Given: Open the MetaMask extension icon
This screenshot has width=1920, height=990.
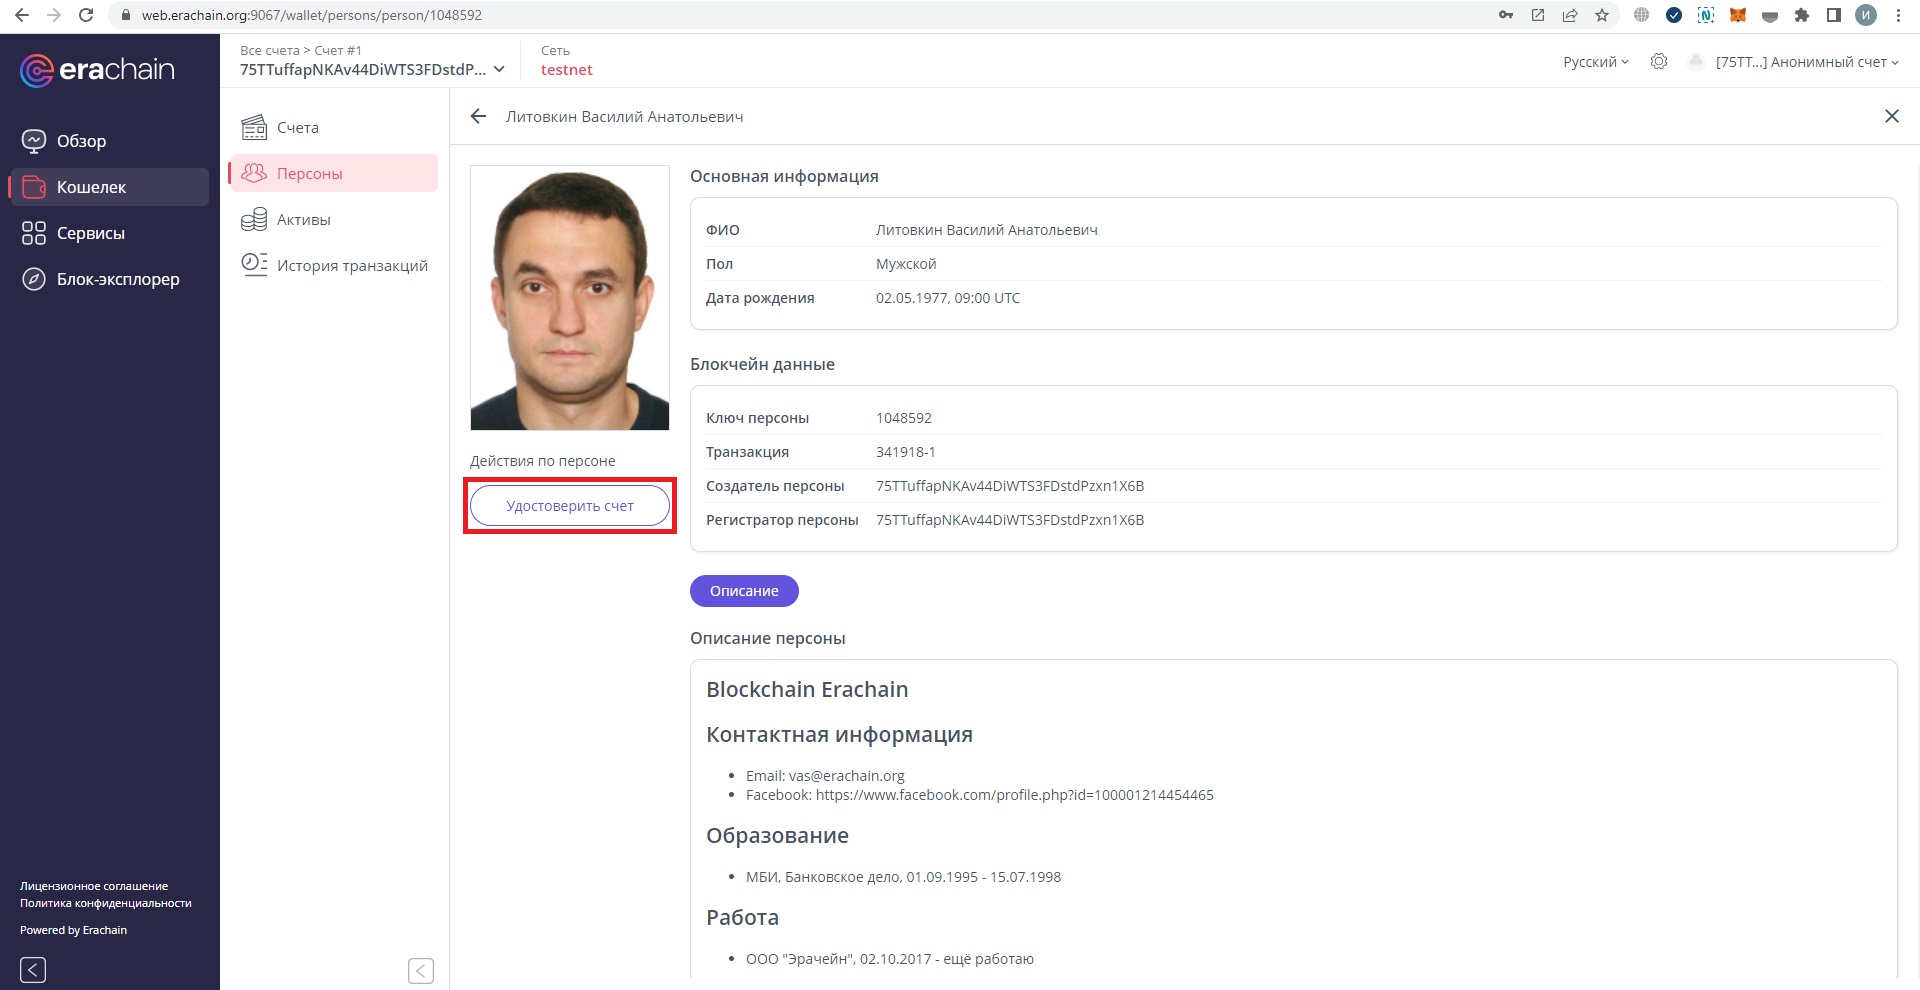Looking at the screenshot, I should pyautogui.click(x=1737, y=15).
